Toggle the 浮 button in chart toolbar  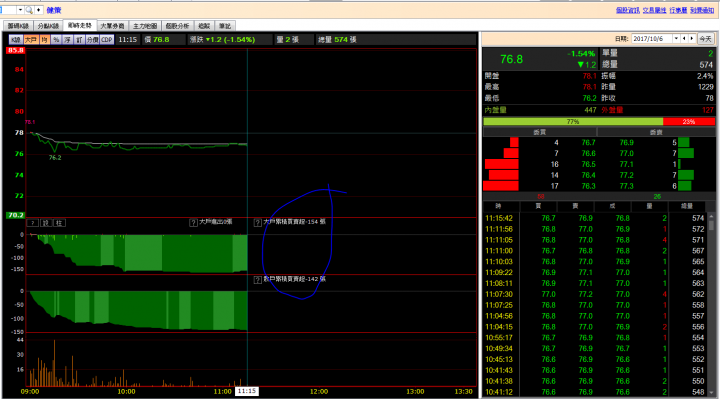(68, 40)
